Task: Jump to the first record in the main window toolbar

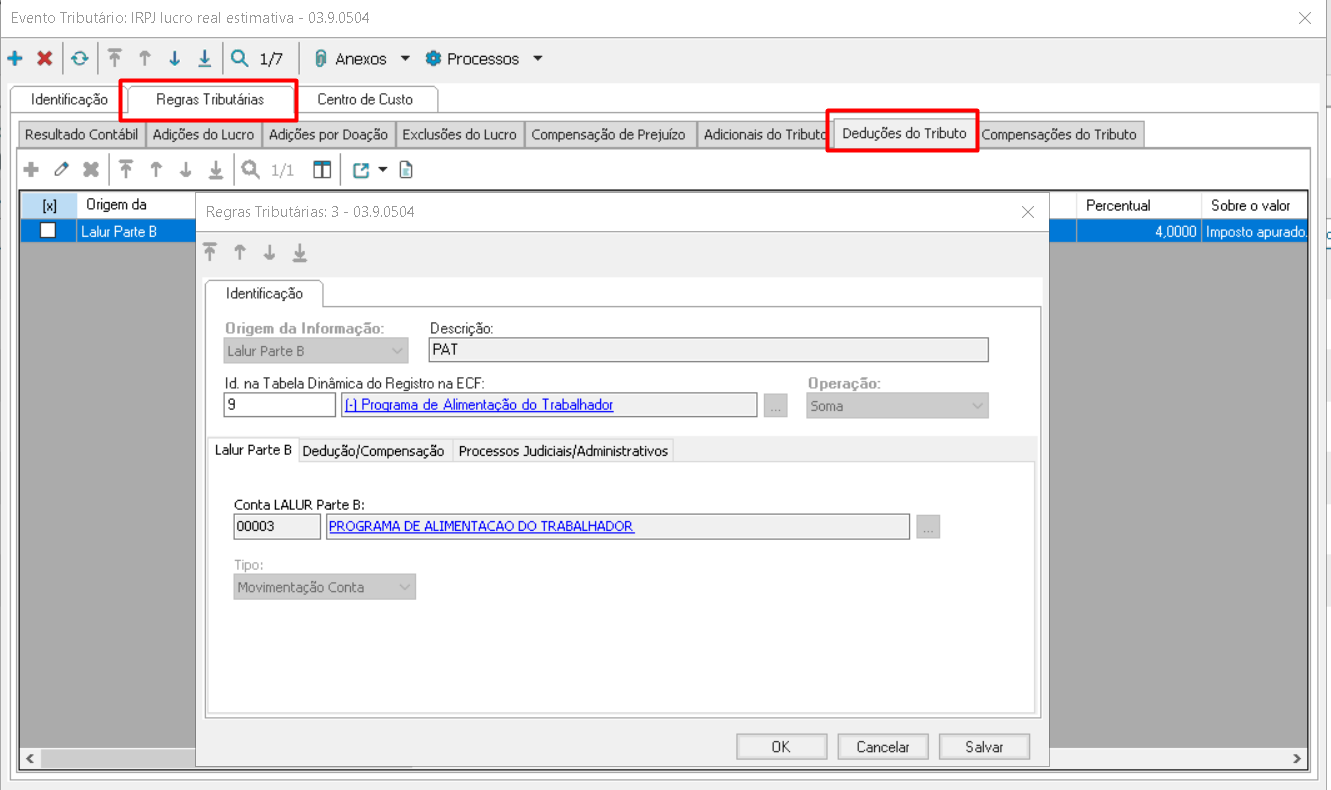Action: tap(115, 59)
